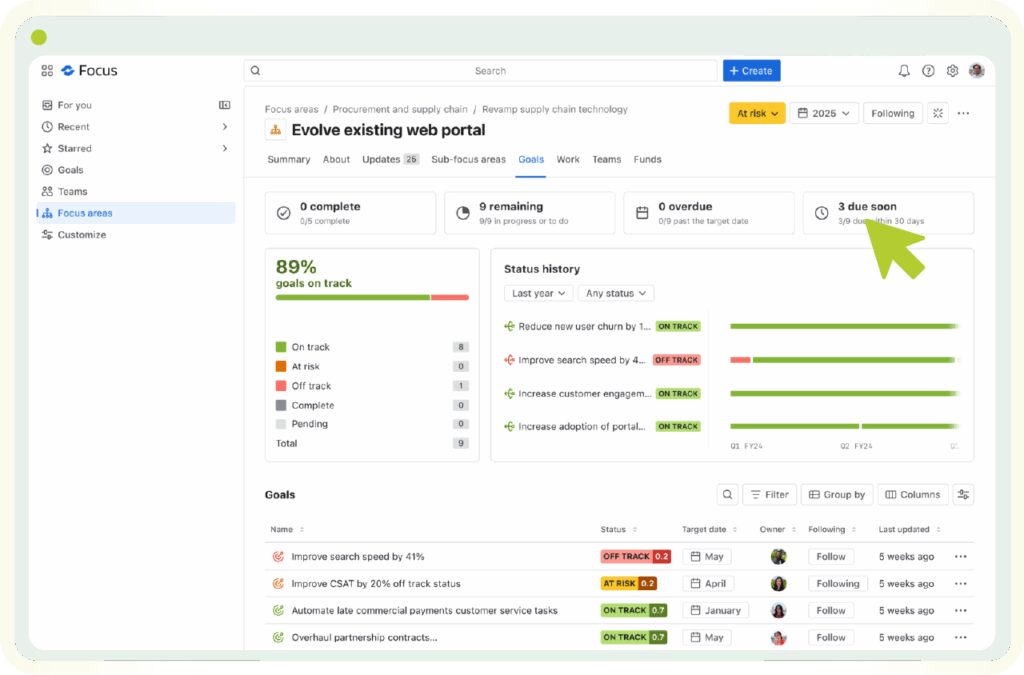Click the focus area hierarchy icon by title
Screen dimensions: 1024x675
(x=275, y=130)
